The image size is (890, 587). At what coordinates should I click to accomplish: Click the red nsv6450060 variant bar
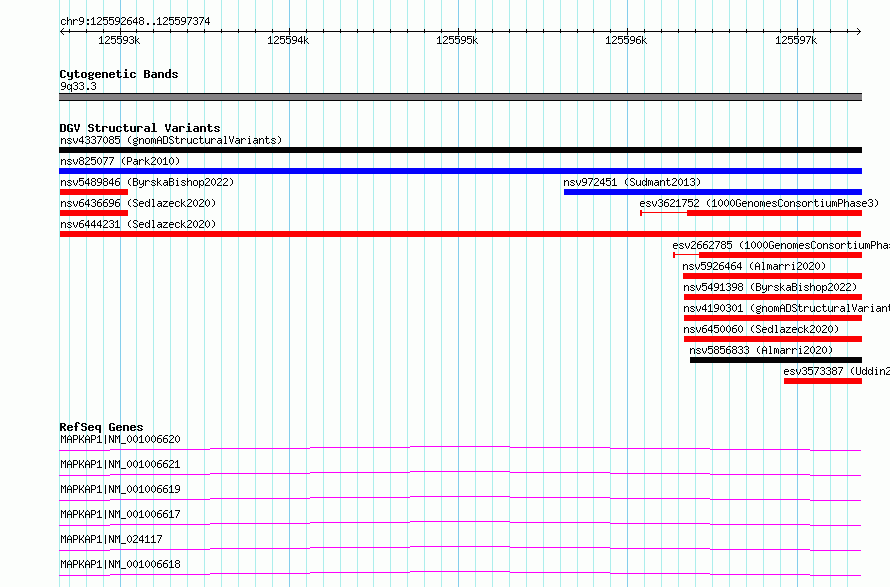coord(773,339)
